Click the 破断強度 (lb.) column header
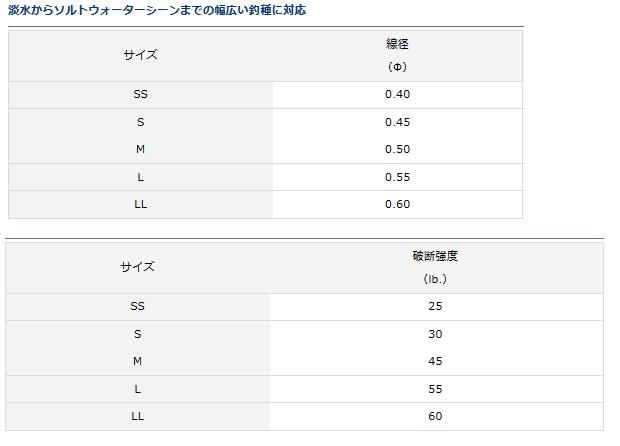 435,267
